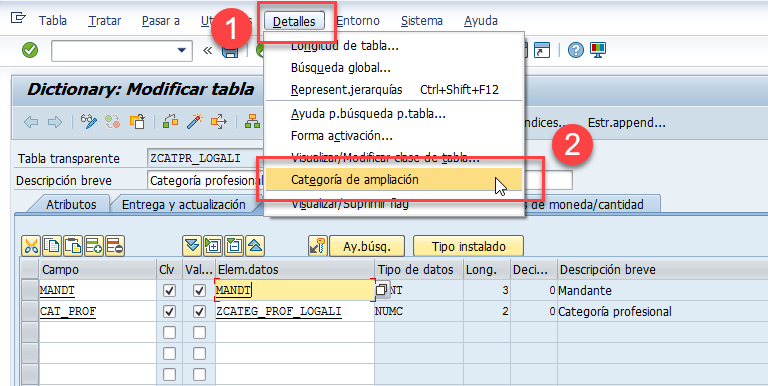Switch to the Atributos tab

tap(71, 204)
